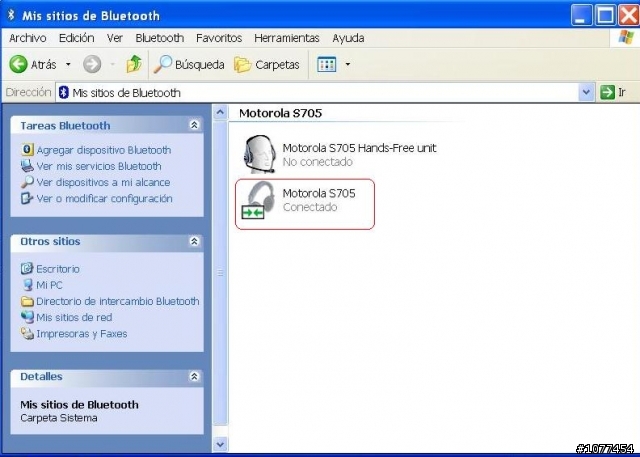Click the Agregar dispositivo Bluetooth icon

point(27,150)
